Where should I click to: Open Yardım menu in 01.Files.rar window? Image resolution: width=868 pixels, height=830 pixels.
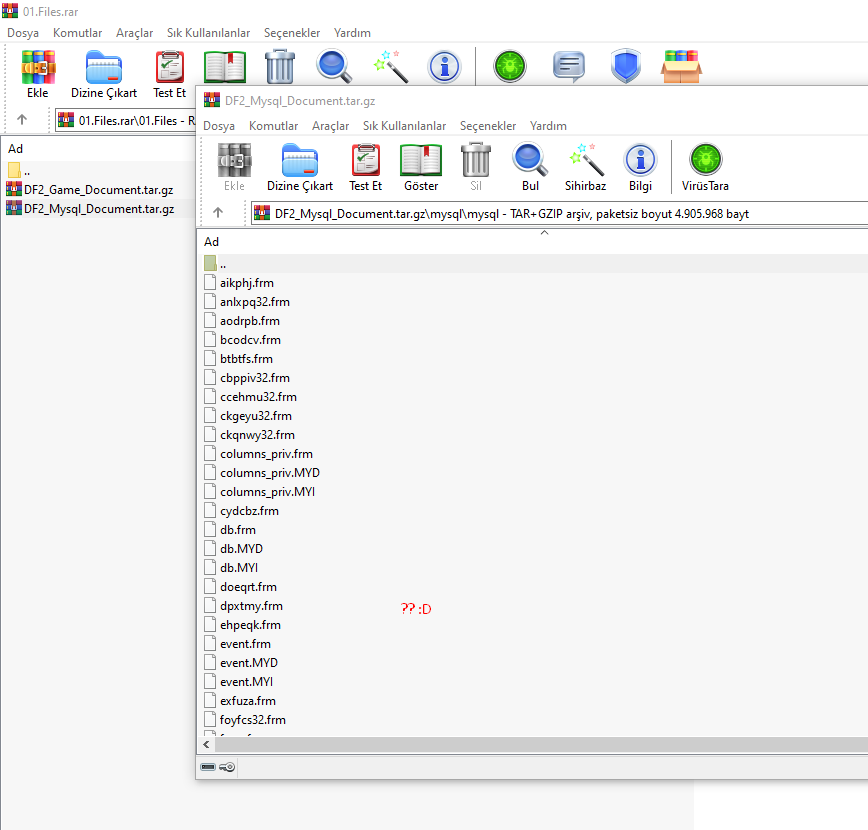(352, 33)
